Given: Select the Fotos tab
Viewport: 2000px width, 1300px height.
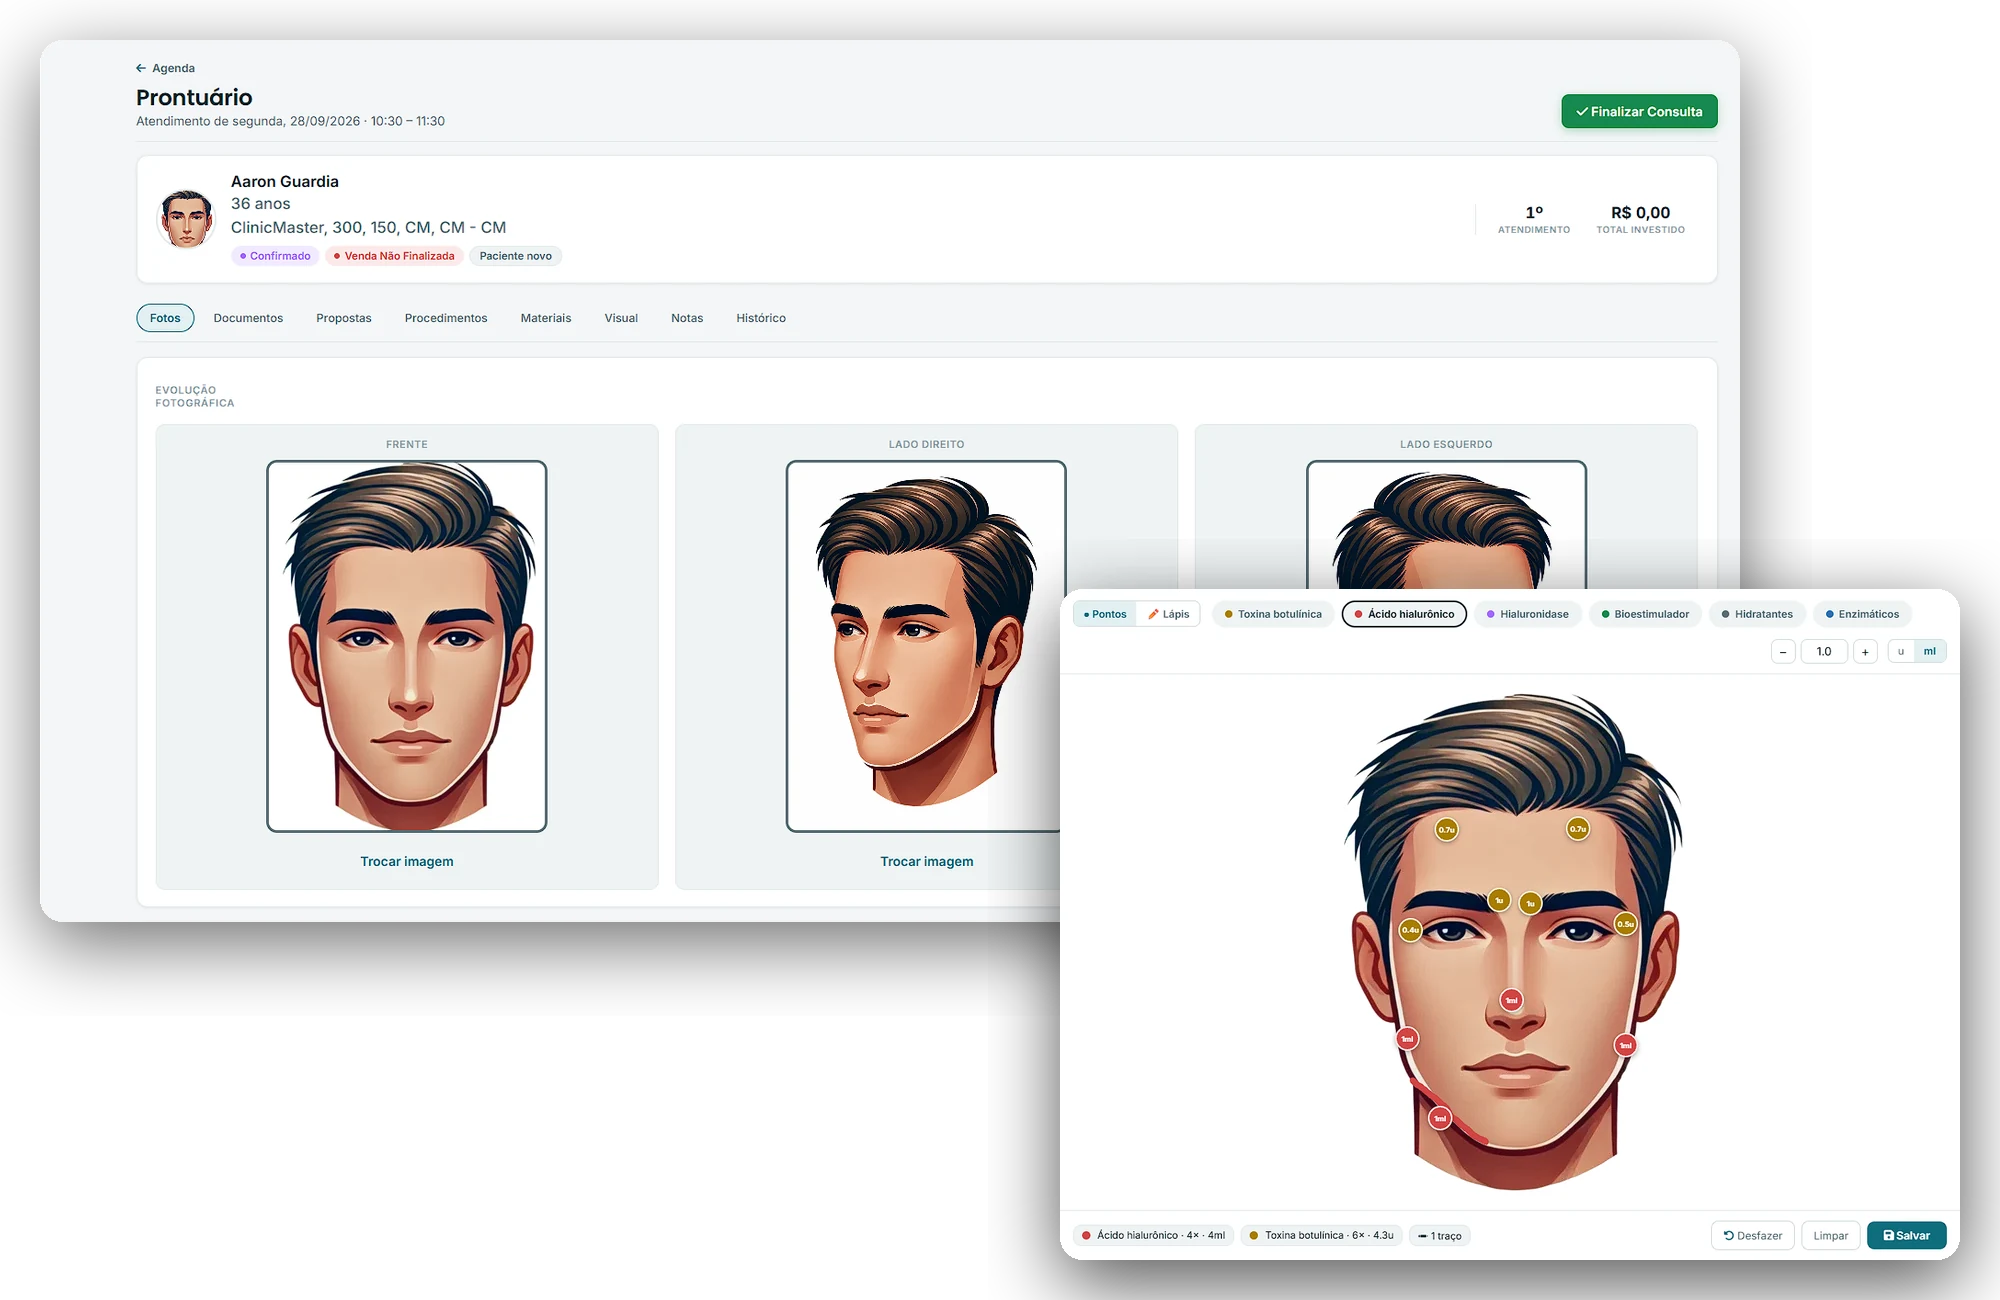Looking at the screenshot, I should pyautogui.click(x=165, y=318).
